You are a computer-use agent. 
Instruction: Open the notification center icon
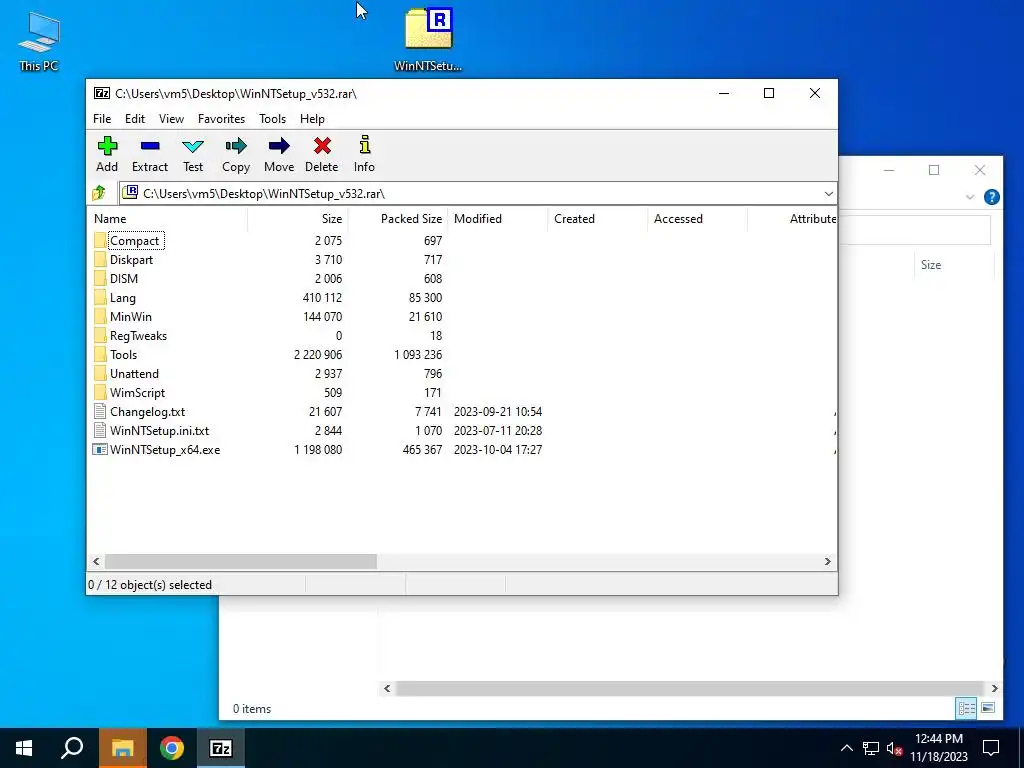[x=991, y=748]
